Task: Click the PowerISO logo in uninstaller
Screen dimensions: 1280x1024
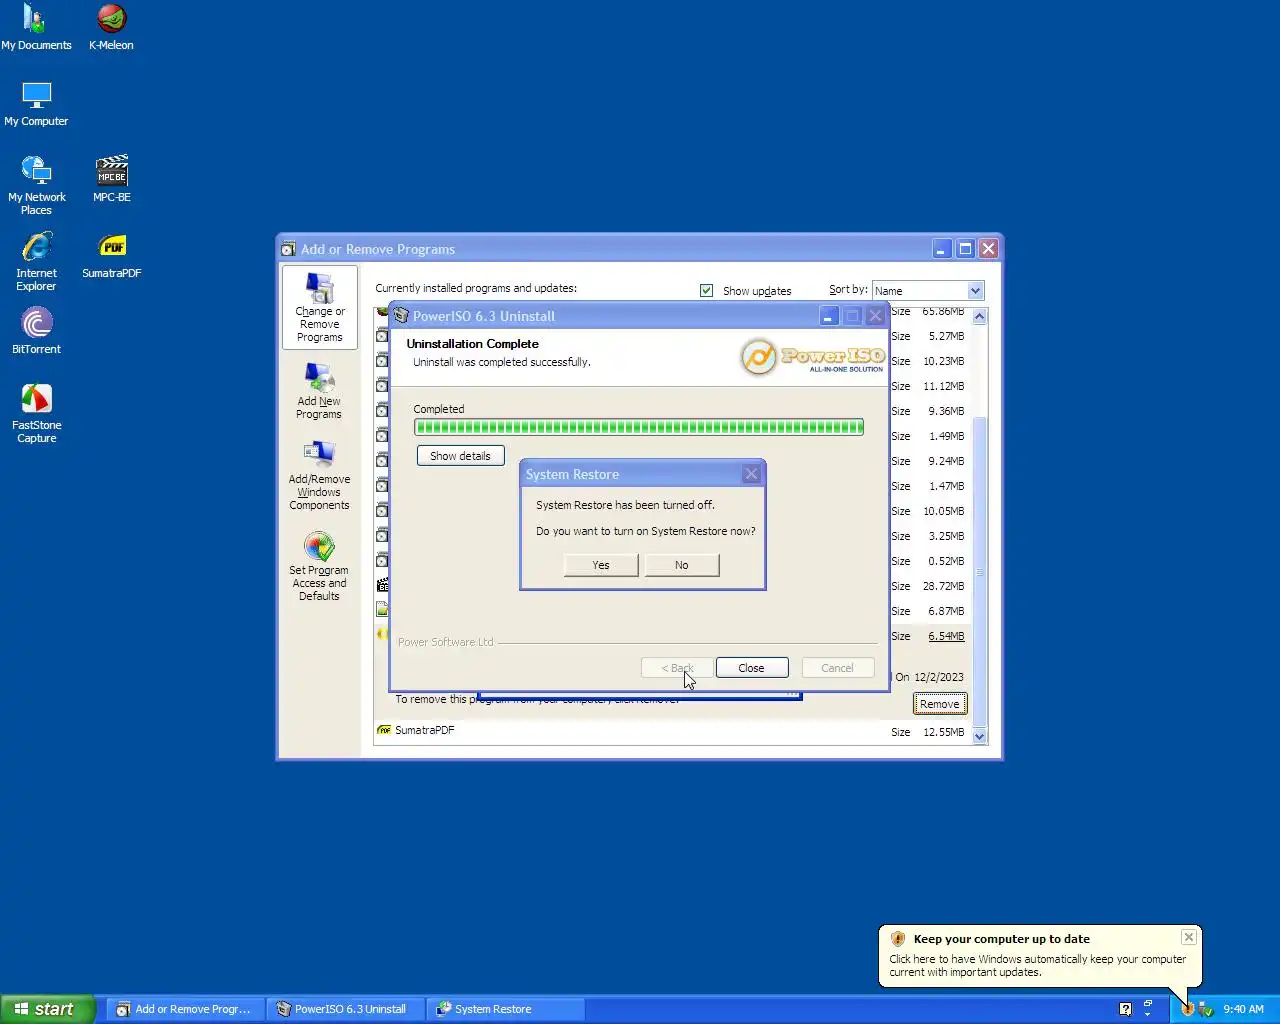Action: (x=812, y=357)
